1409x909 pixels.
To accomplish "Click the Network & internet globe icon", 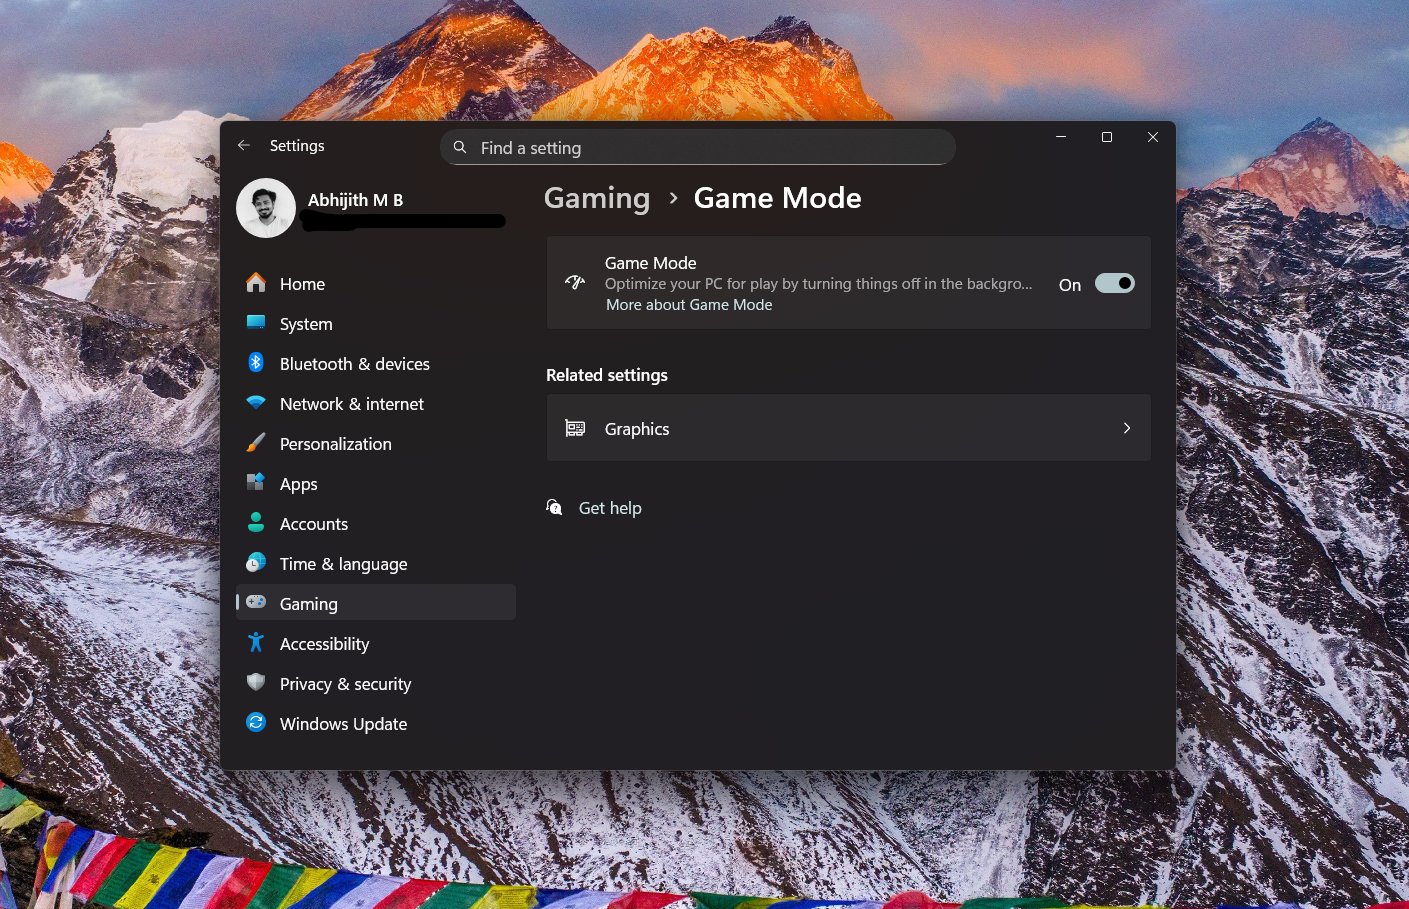I will tap(256, 403).
